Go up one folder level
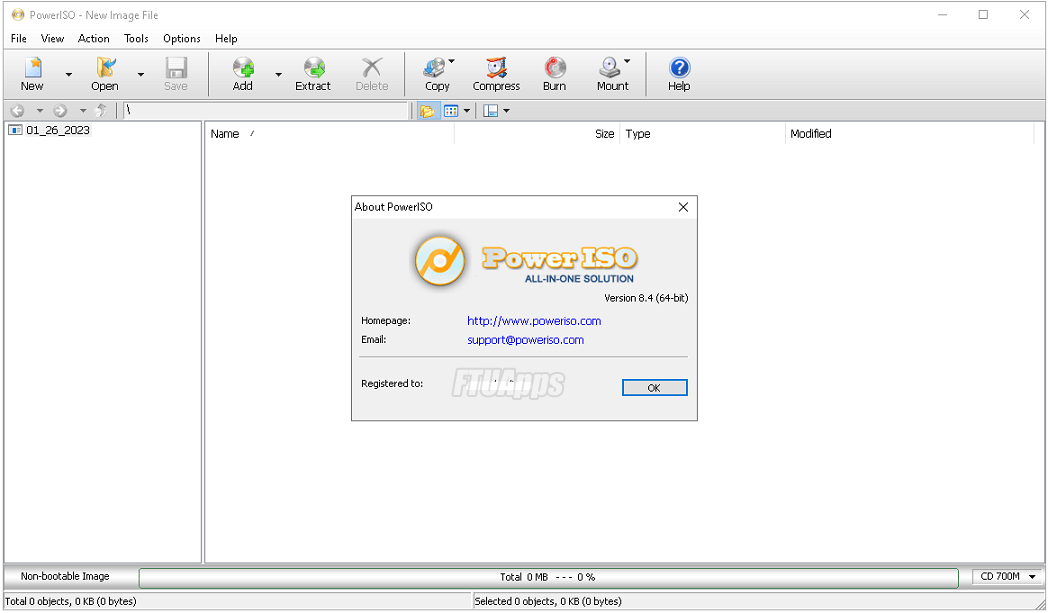 (101, 111)
